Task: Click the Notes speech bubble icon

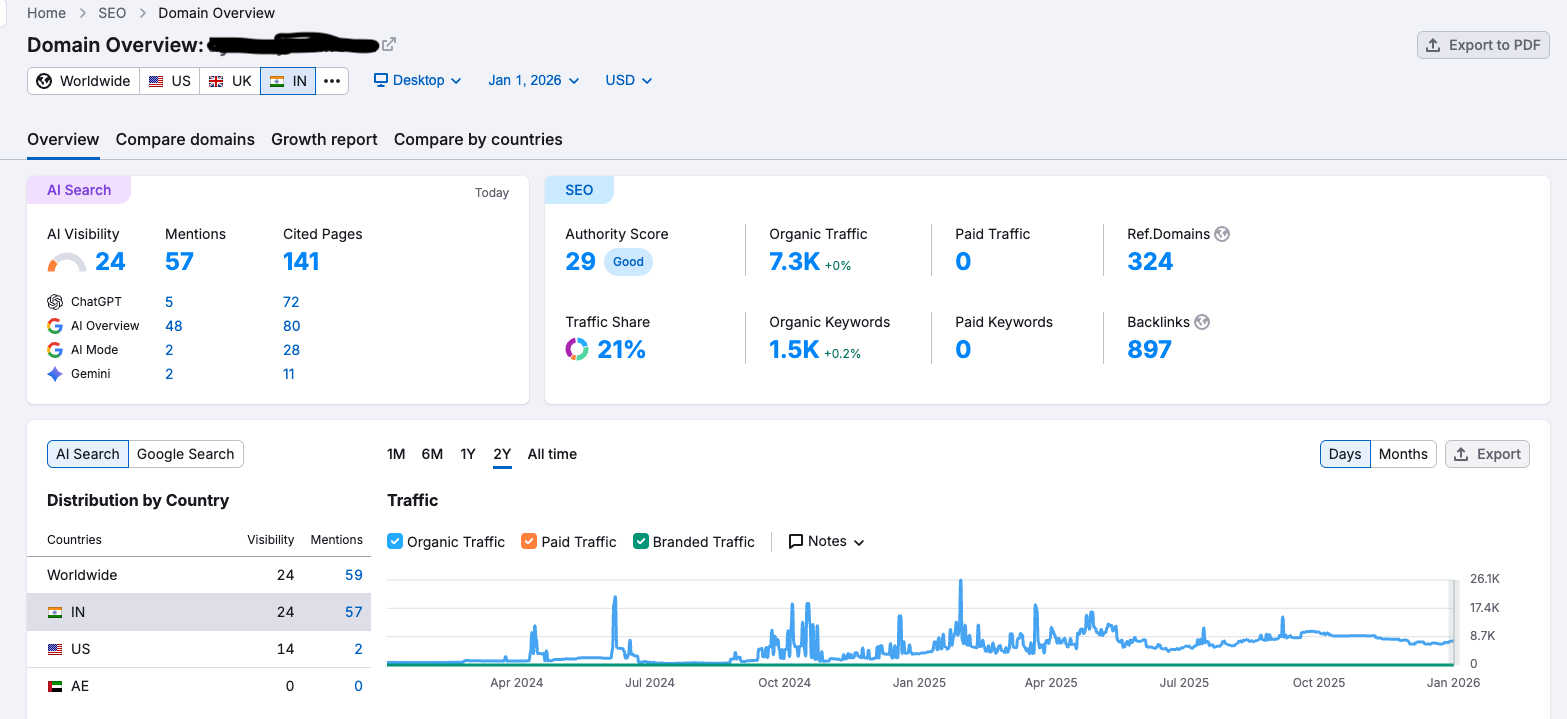Action: click(x=796, y=541)
